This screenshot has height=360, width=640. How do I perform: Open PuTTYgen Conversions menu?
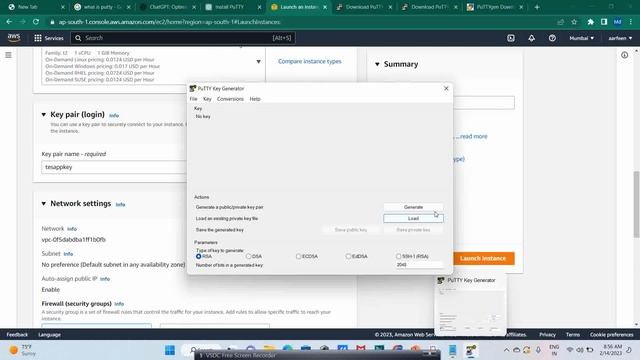(x=230, y=99)
